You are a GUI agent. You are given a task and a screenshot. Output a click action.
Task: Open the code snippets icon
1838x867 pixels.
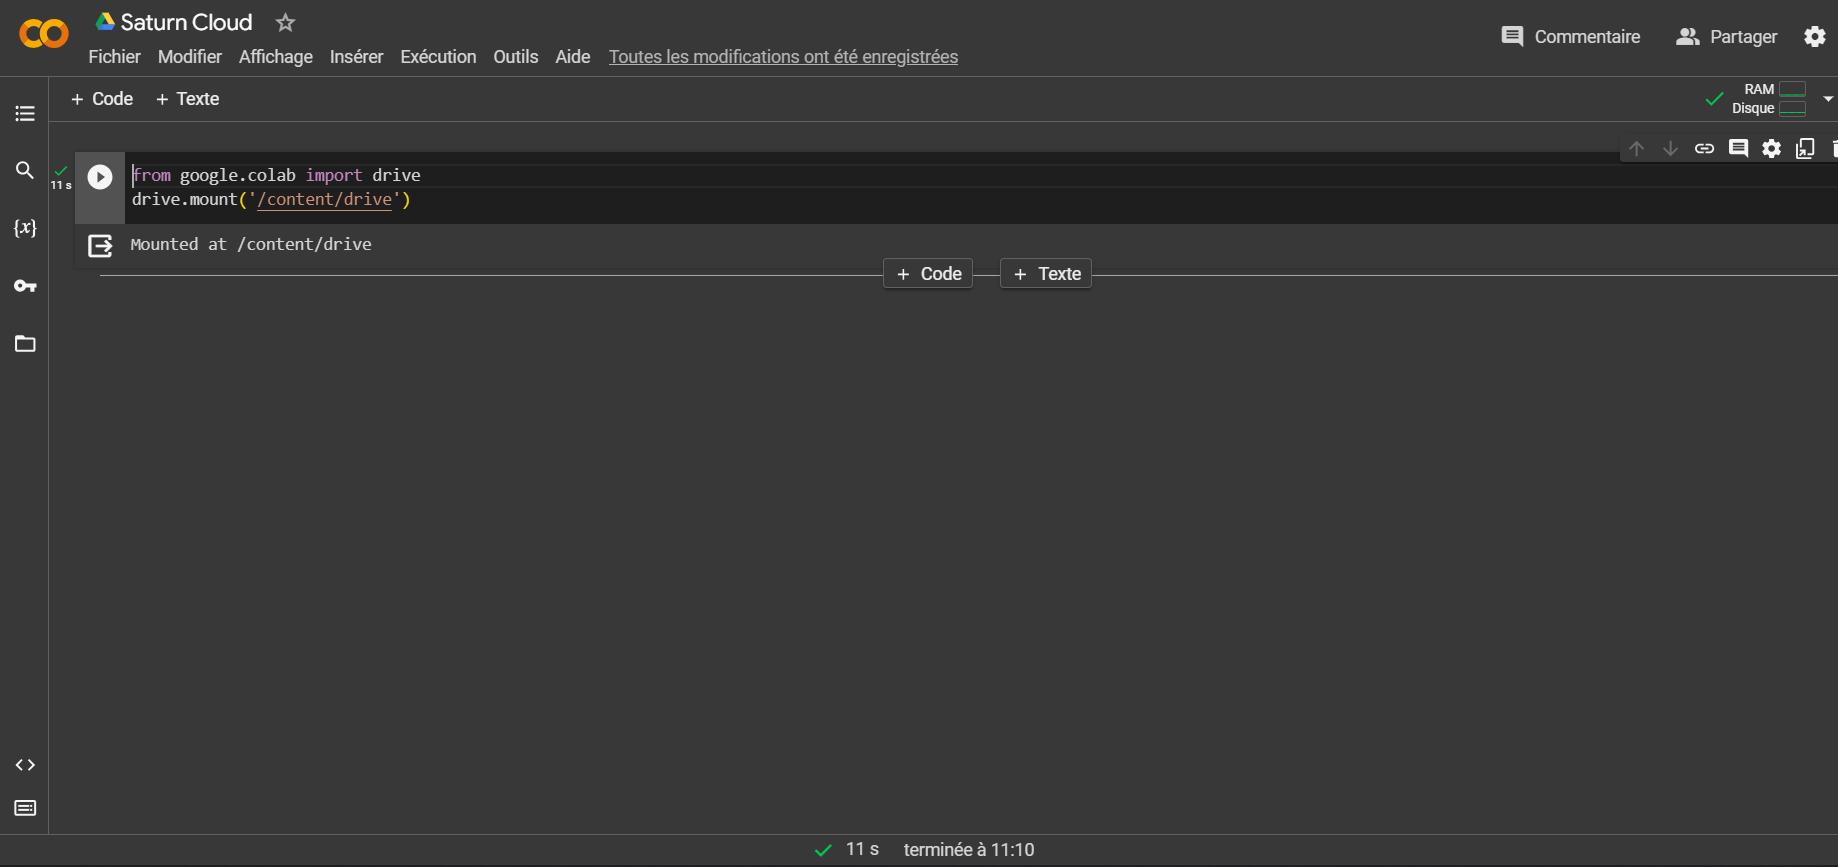25,765
